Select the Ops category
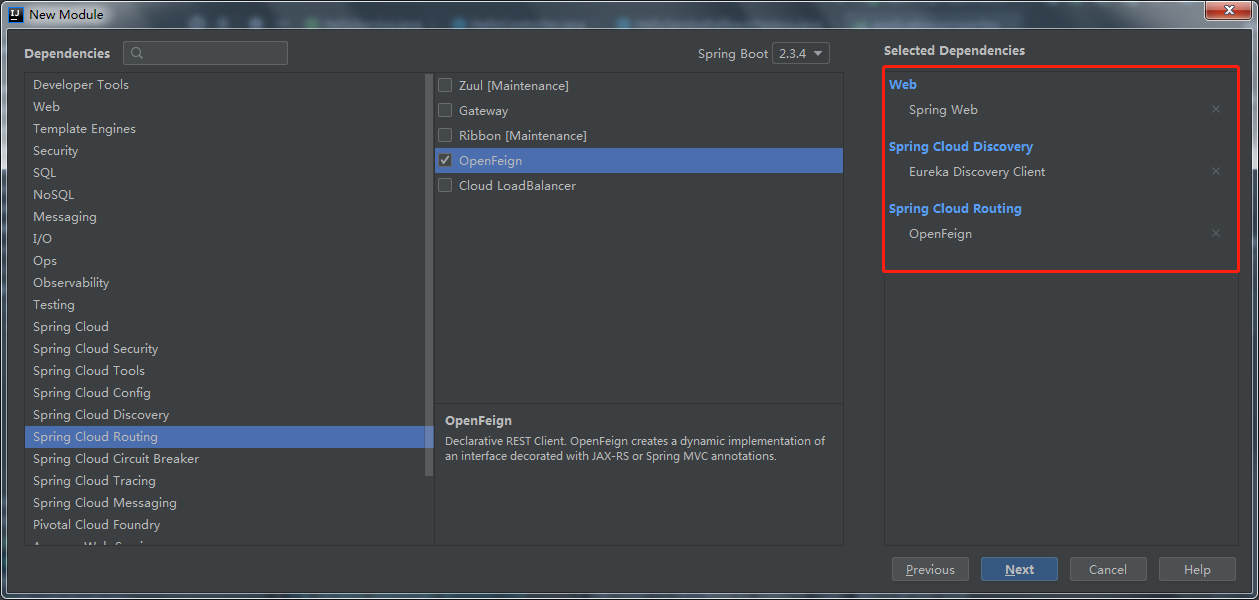 coord(228,261)
